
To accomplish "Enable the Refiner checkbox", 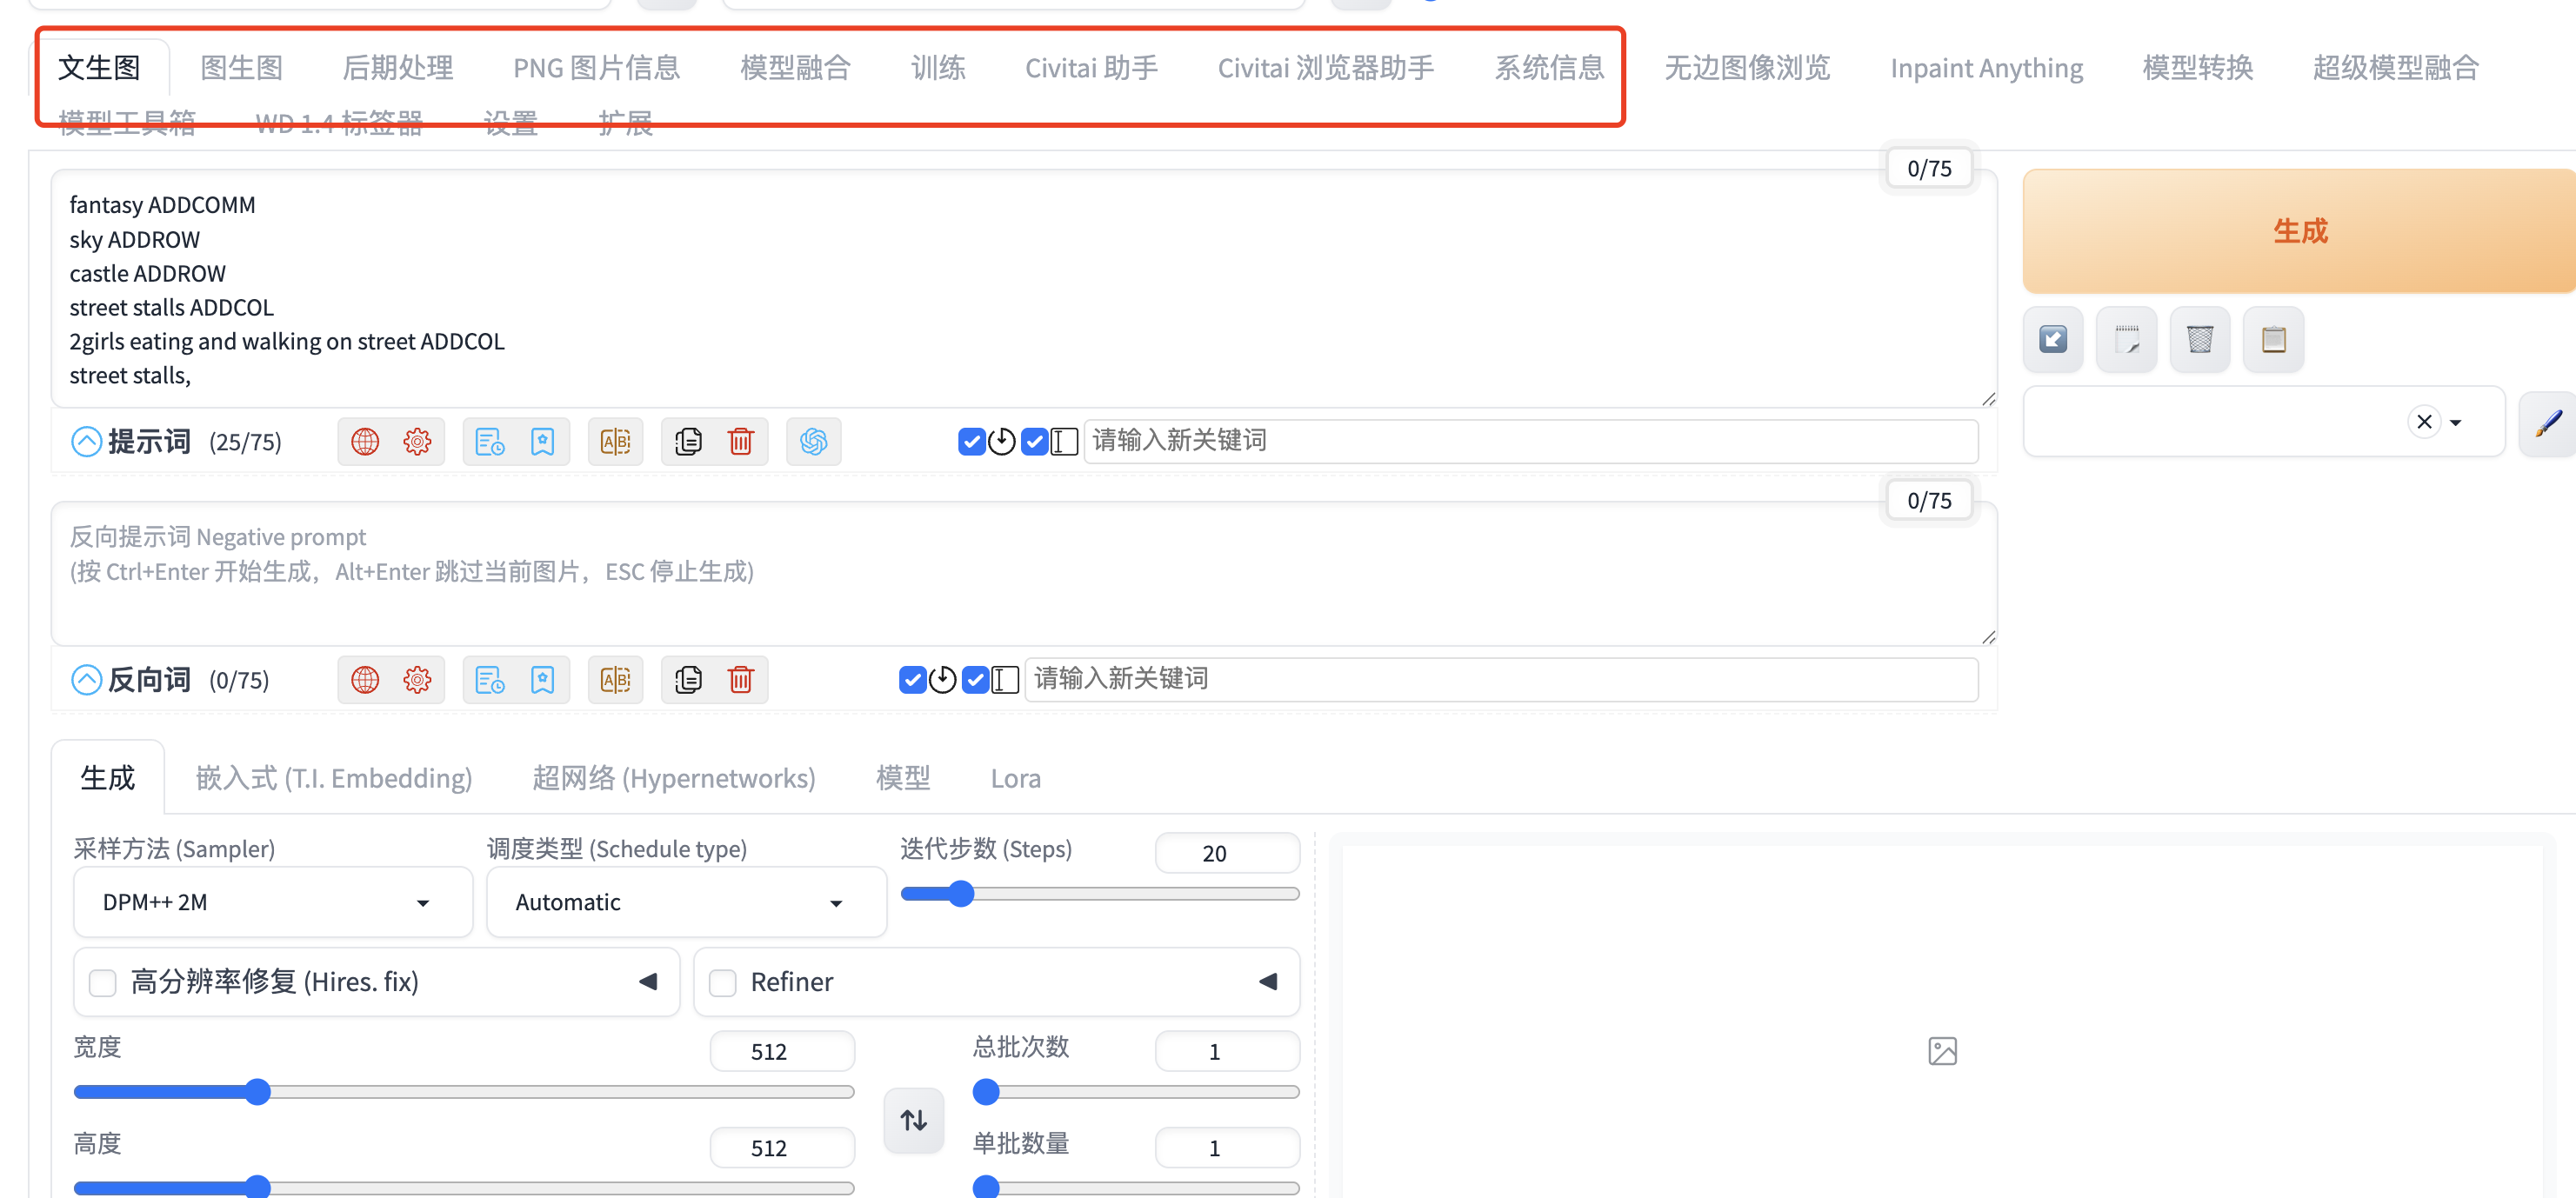I will [x=722, y=982].
